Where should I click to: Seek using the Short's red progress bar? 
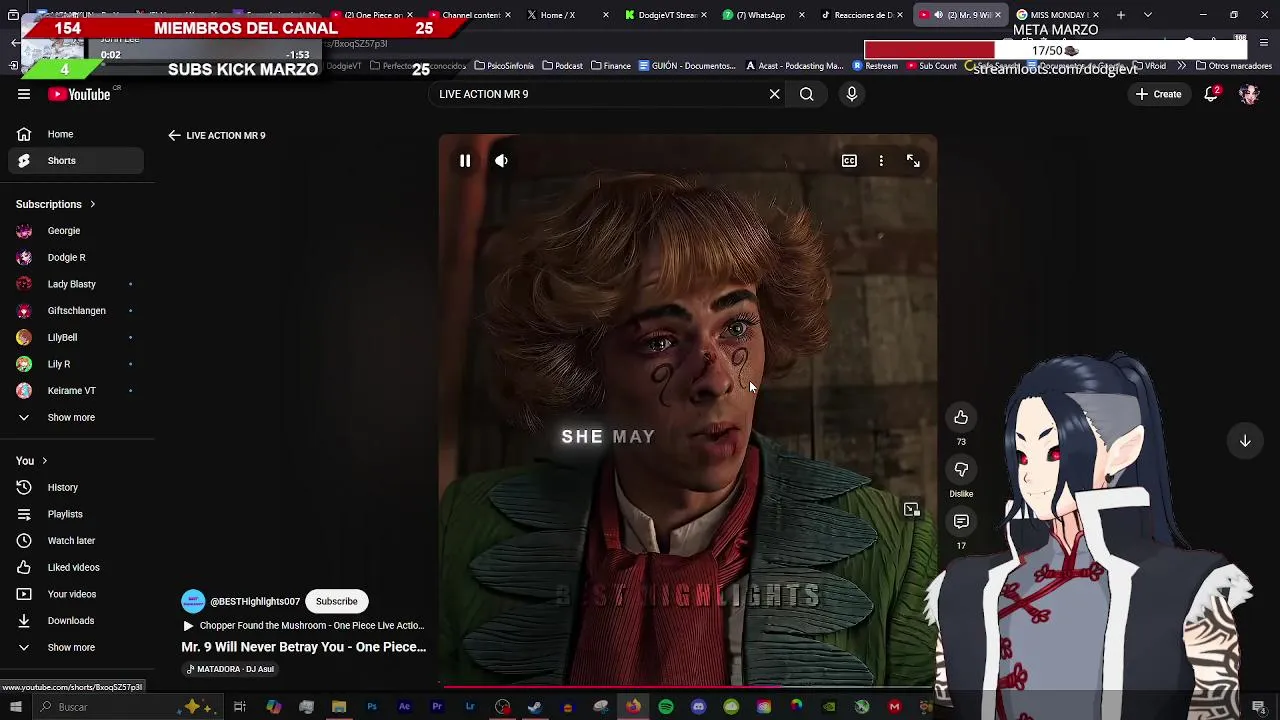point(688,686)
